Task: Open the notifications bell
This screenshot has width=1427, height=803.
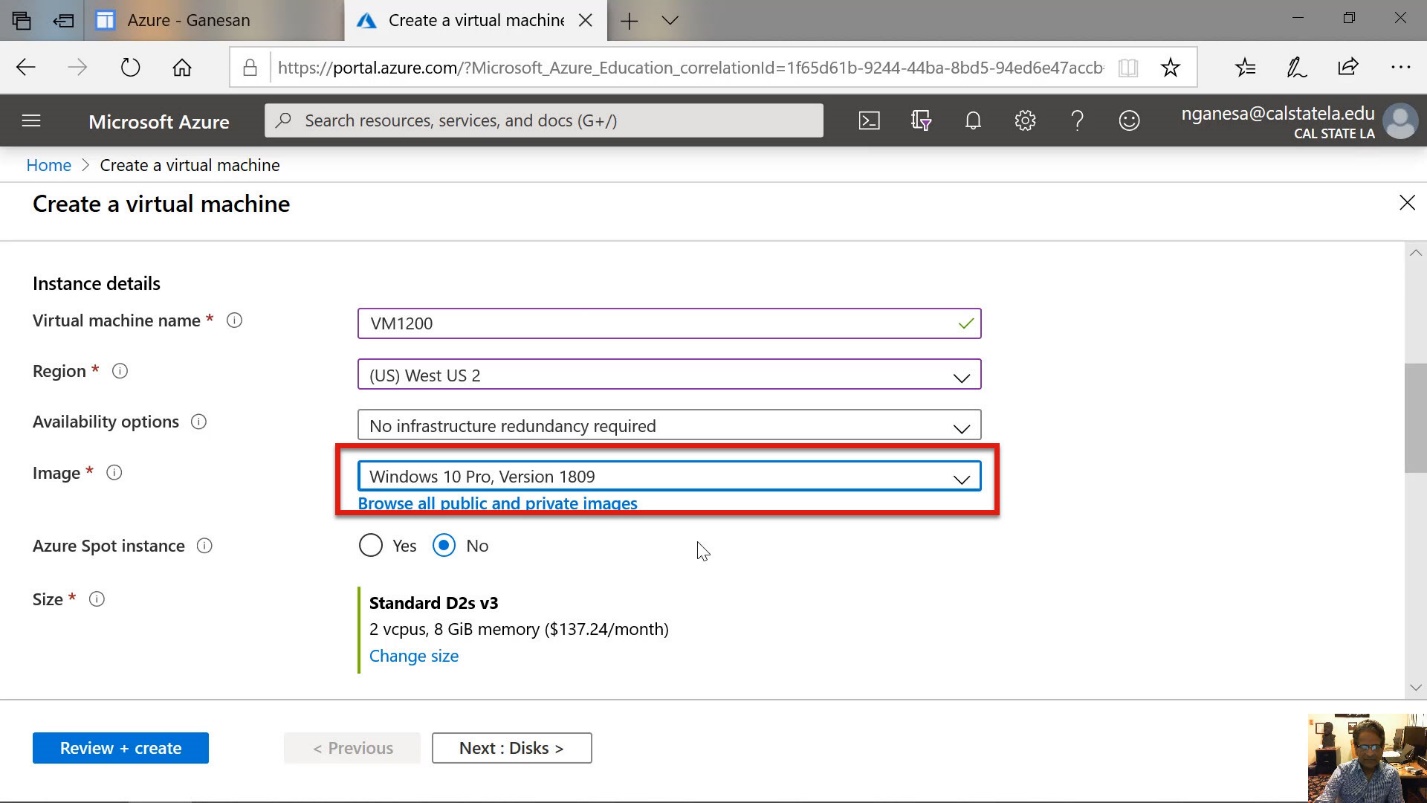Action: coord(972,120)
